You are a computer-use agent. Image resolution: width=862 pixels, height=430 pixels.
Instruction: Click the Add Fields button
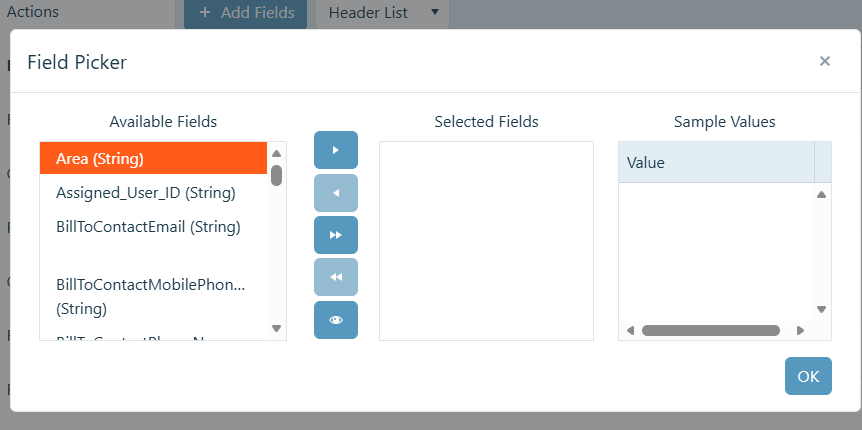[x=245, y=13]
